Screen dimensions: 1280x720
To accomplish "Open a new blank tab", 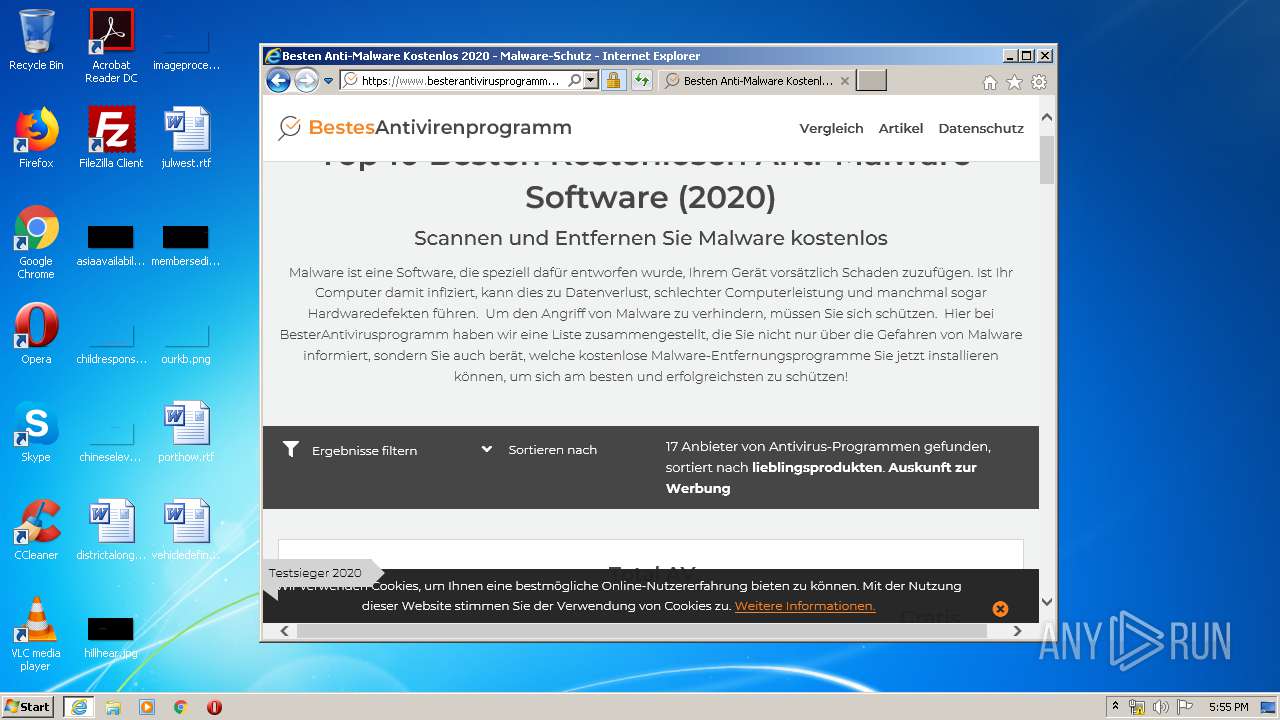I will (x=871, y=81).
